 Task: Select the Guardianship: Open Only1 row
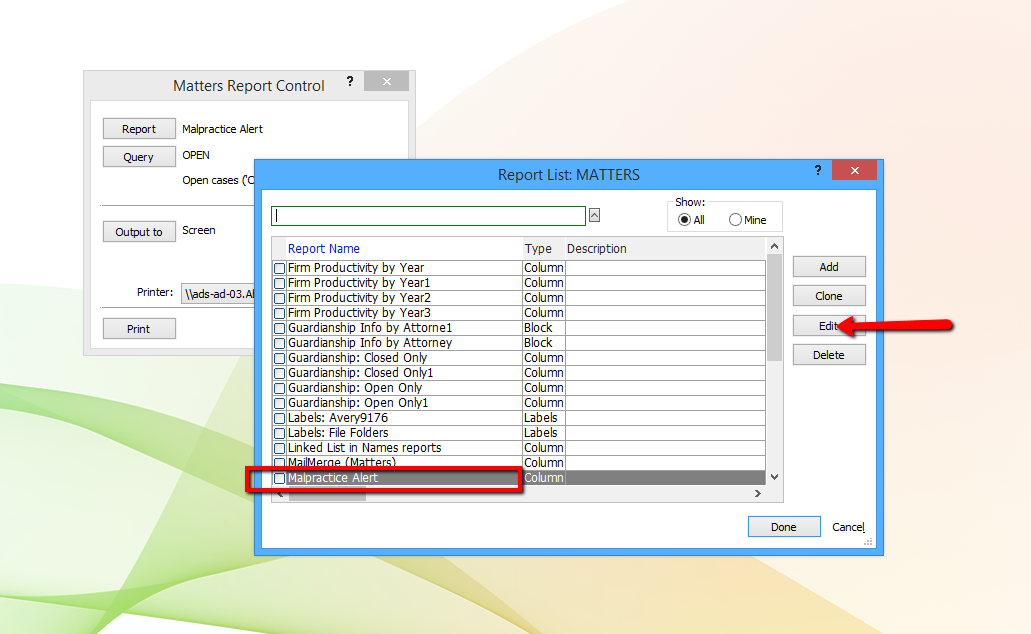click(519, 402)
